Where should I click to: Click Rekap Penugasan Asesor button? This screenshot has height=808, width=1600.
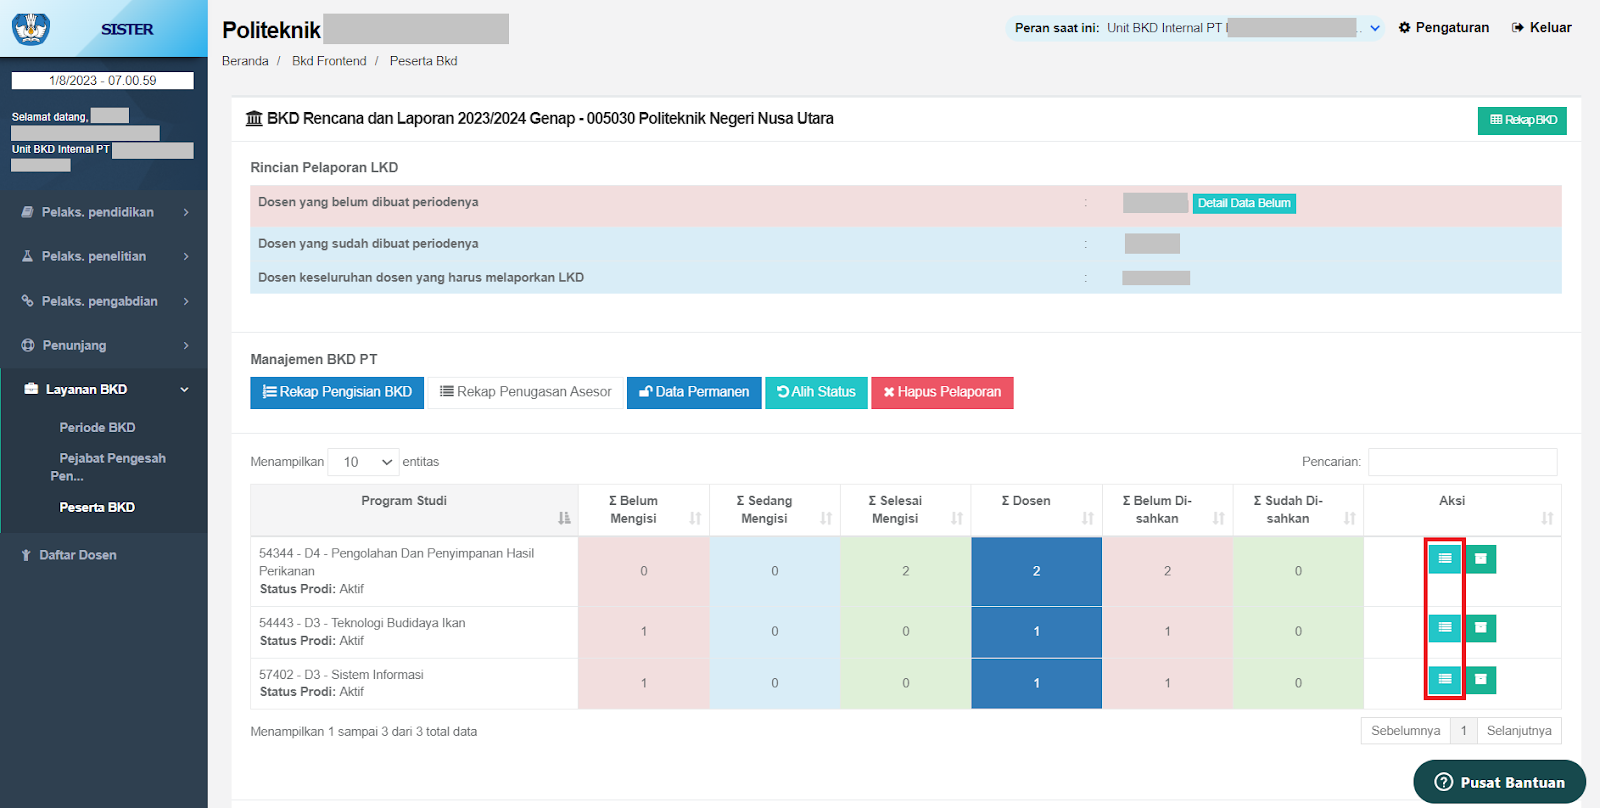(x=526, y=392)
